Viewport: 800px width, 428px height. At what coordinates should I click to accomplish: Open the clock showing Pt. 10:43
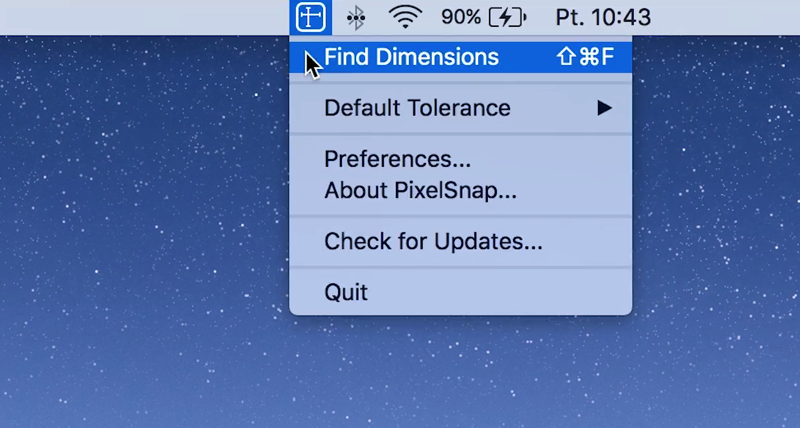(602, 17)
